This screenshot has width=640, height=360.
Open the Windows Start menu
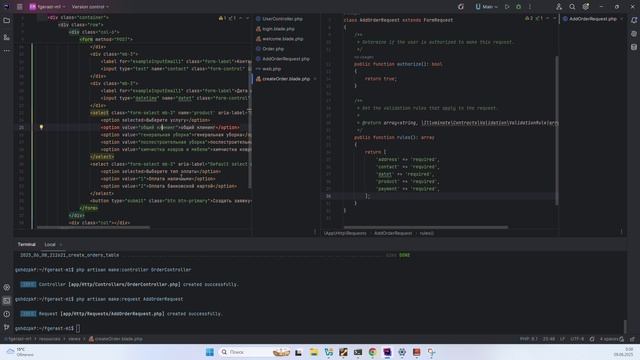(210, 352)
